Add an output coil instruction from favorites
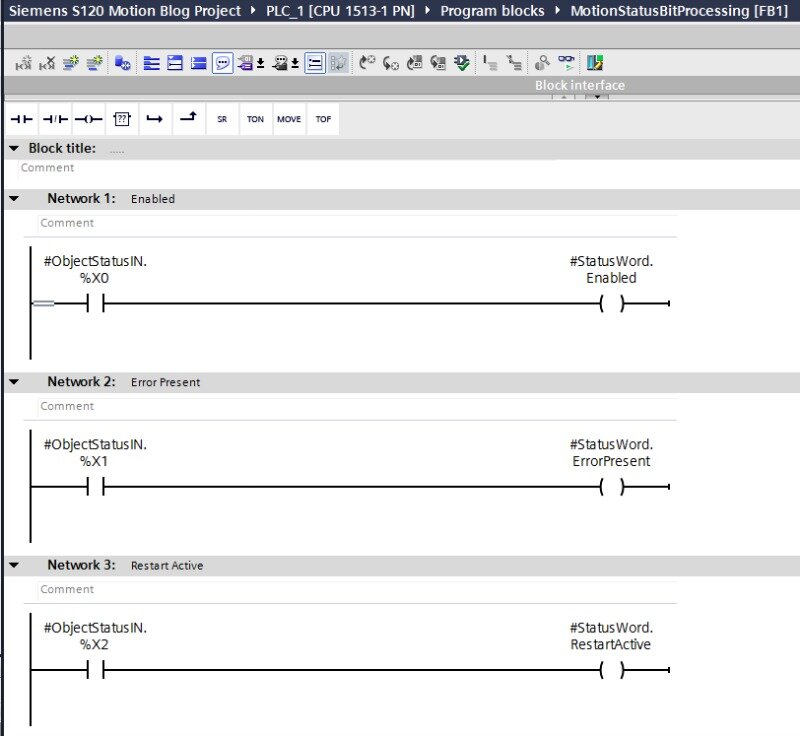This screenshot has width=800, height=736. (x=88, y=119)
